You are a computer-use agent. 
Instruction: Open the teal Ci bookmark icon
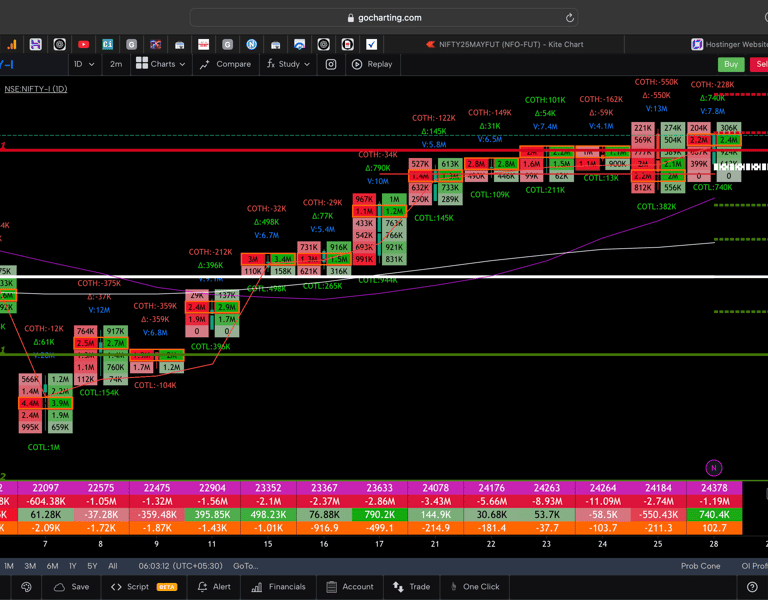click(107, 45)
